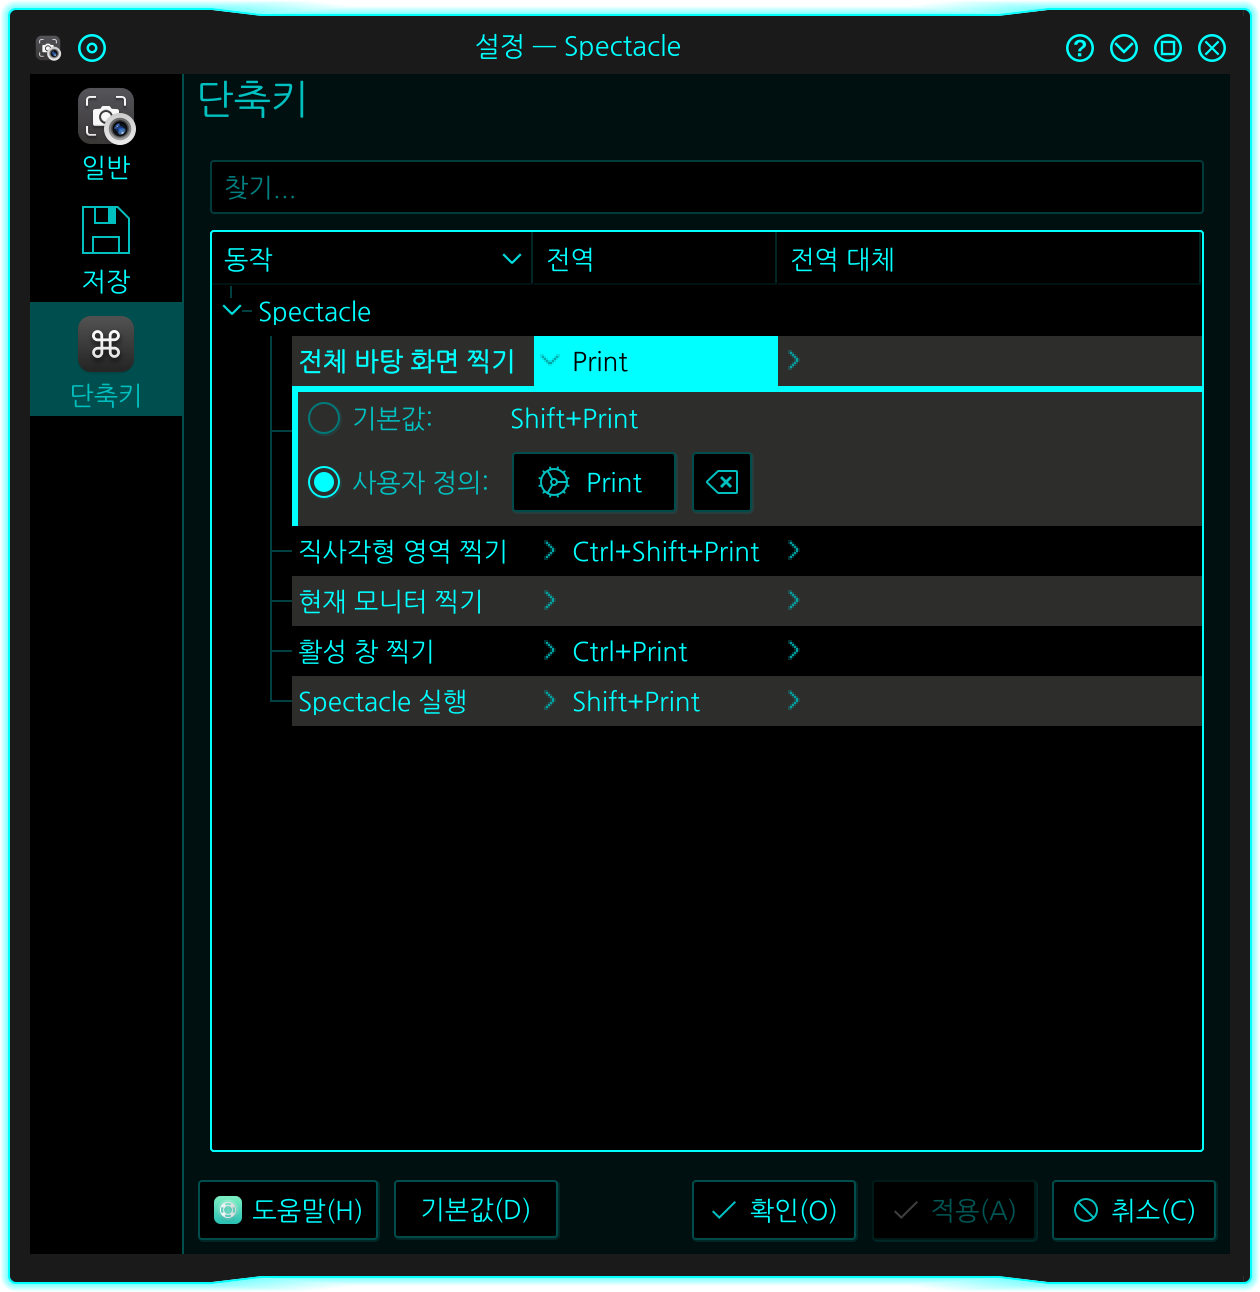Screen dimensions: 1260x1292
Task: Click the help question mark in title bar
Action: tap(1080, 48)
